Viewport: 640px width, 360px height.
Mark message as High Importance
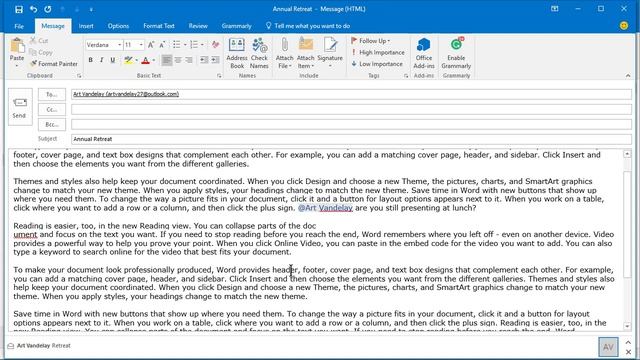click(x=378, y=52)
